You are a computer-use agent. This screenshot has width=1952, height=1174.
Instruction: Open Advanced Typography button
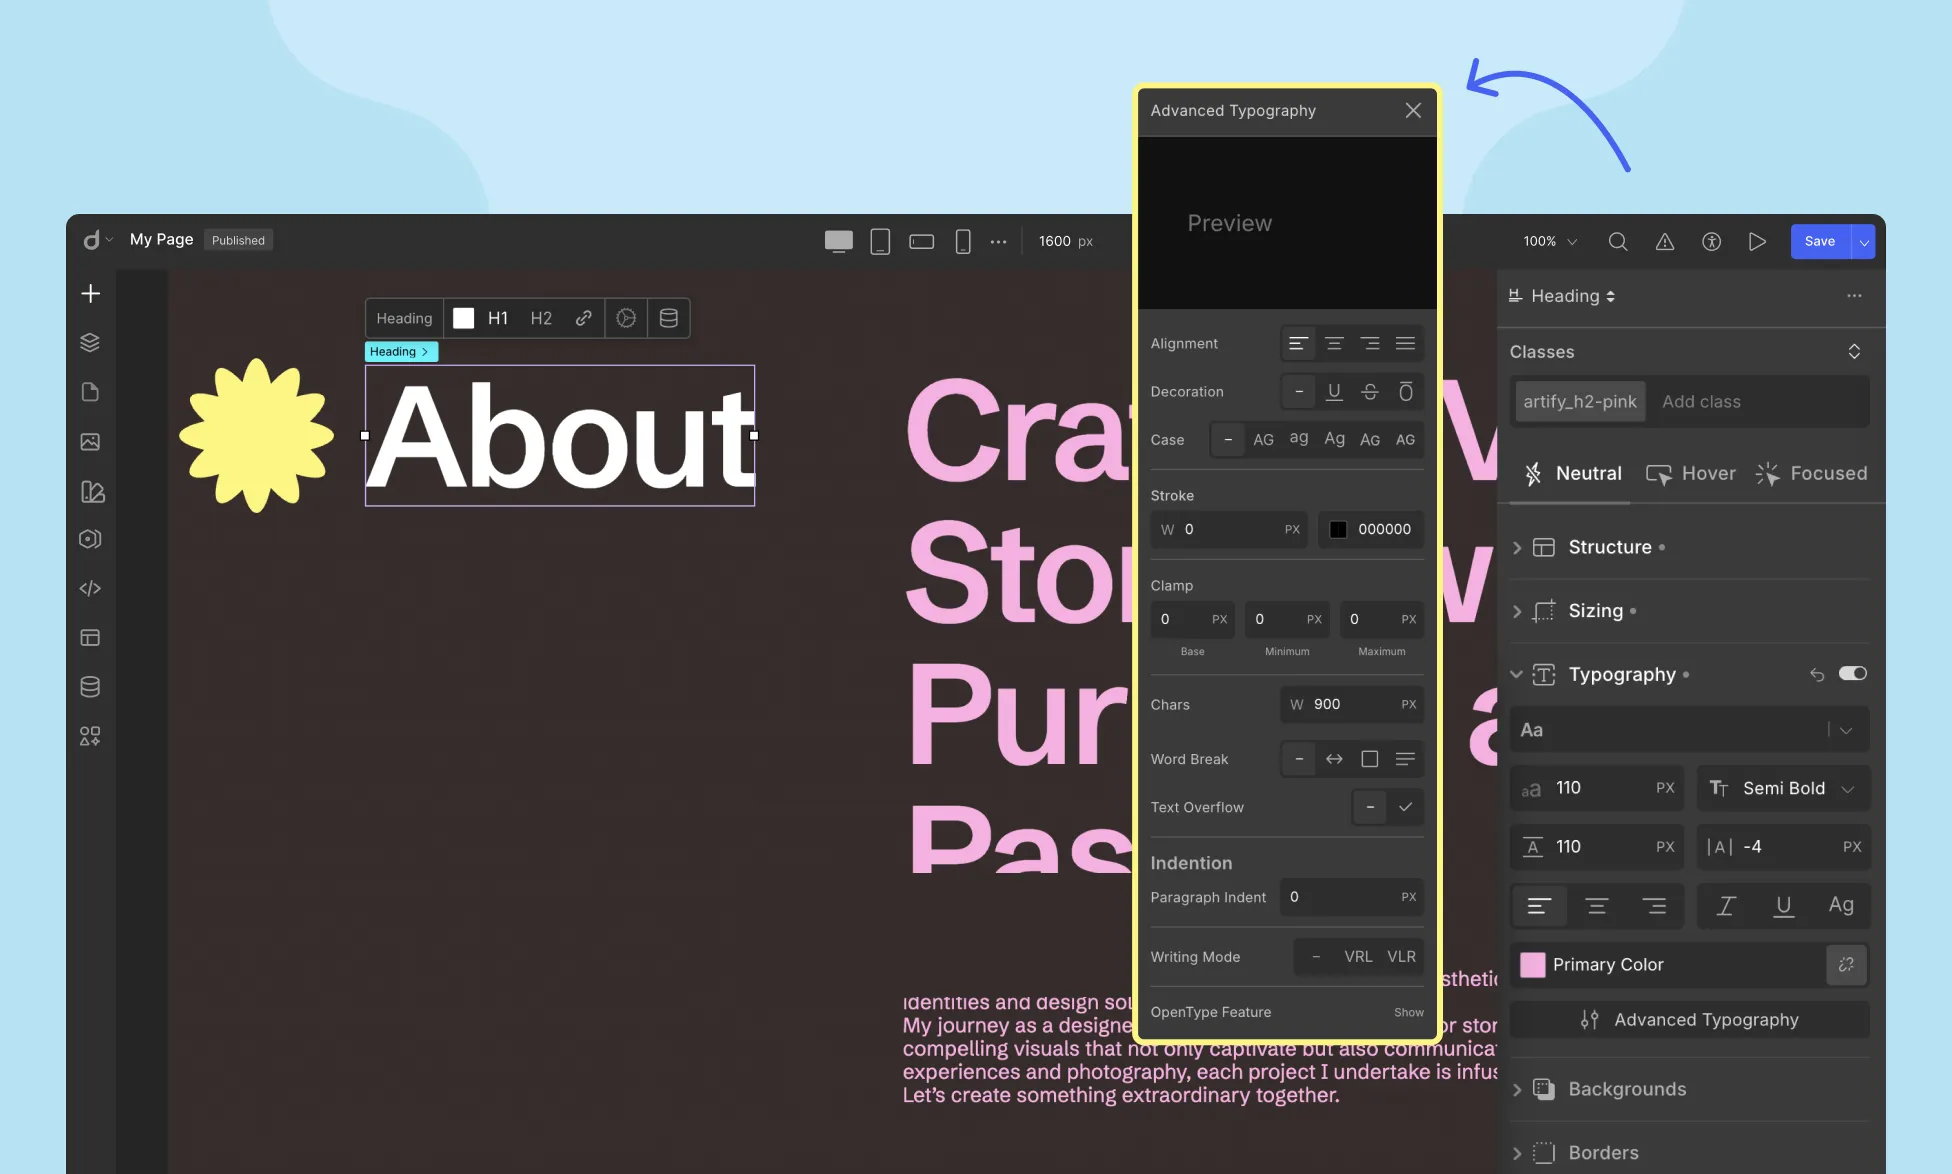coord(1689,1019)
